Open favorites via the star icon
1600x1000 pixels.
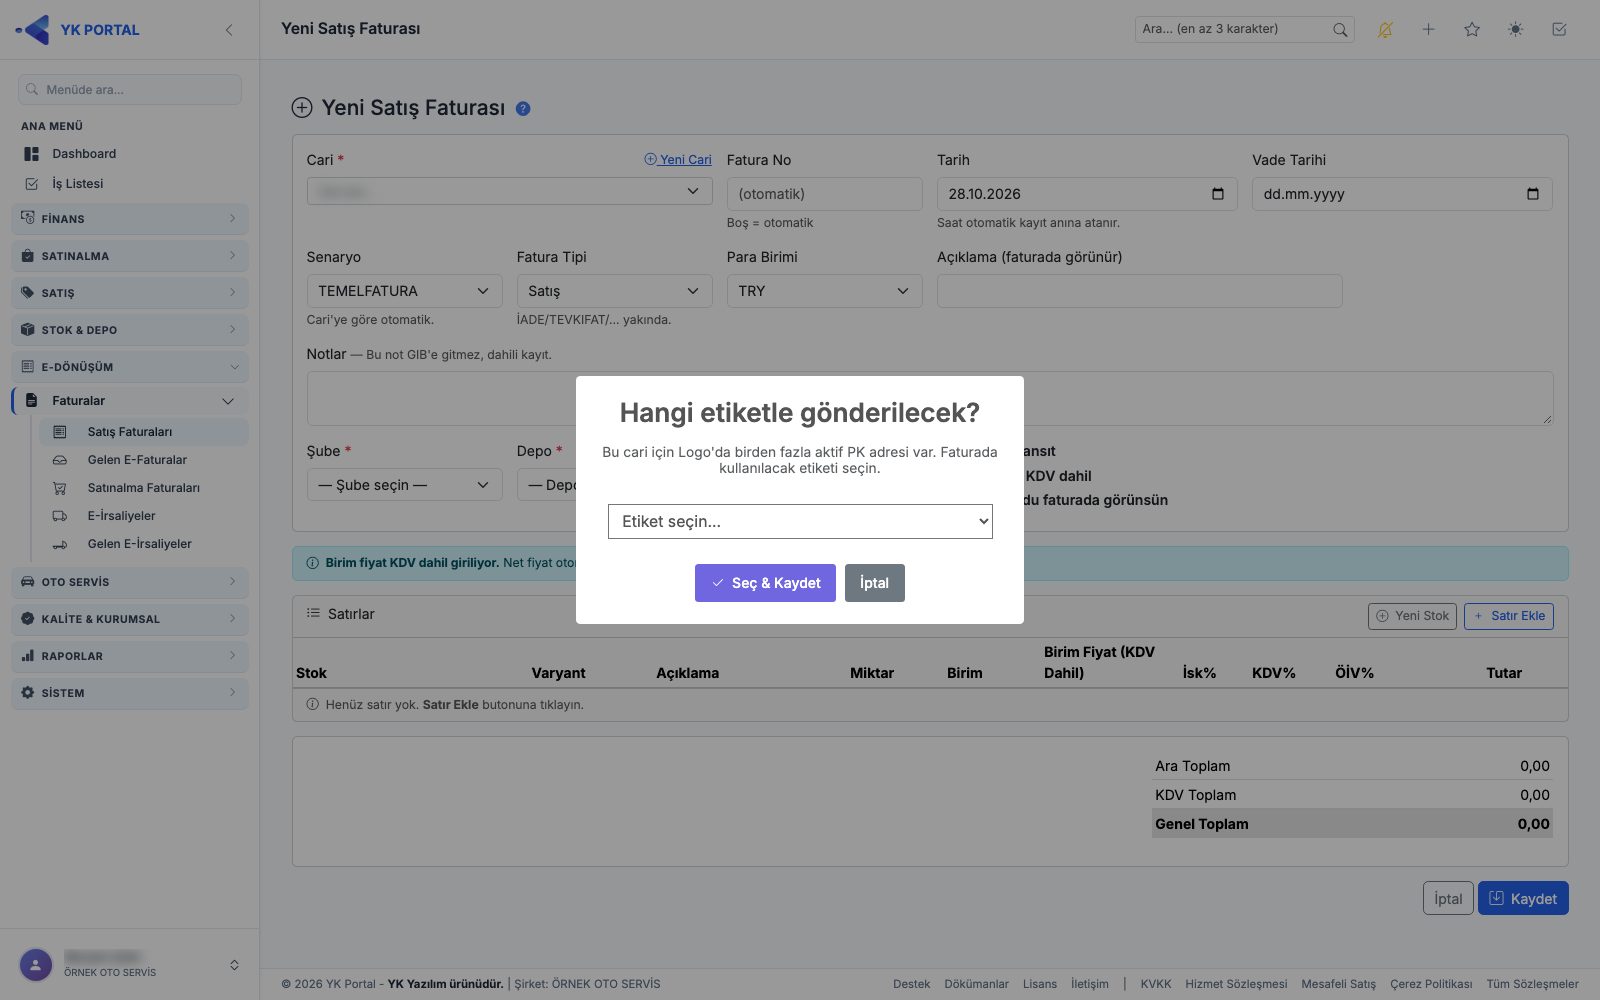click(1472, 30)
